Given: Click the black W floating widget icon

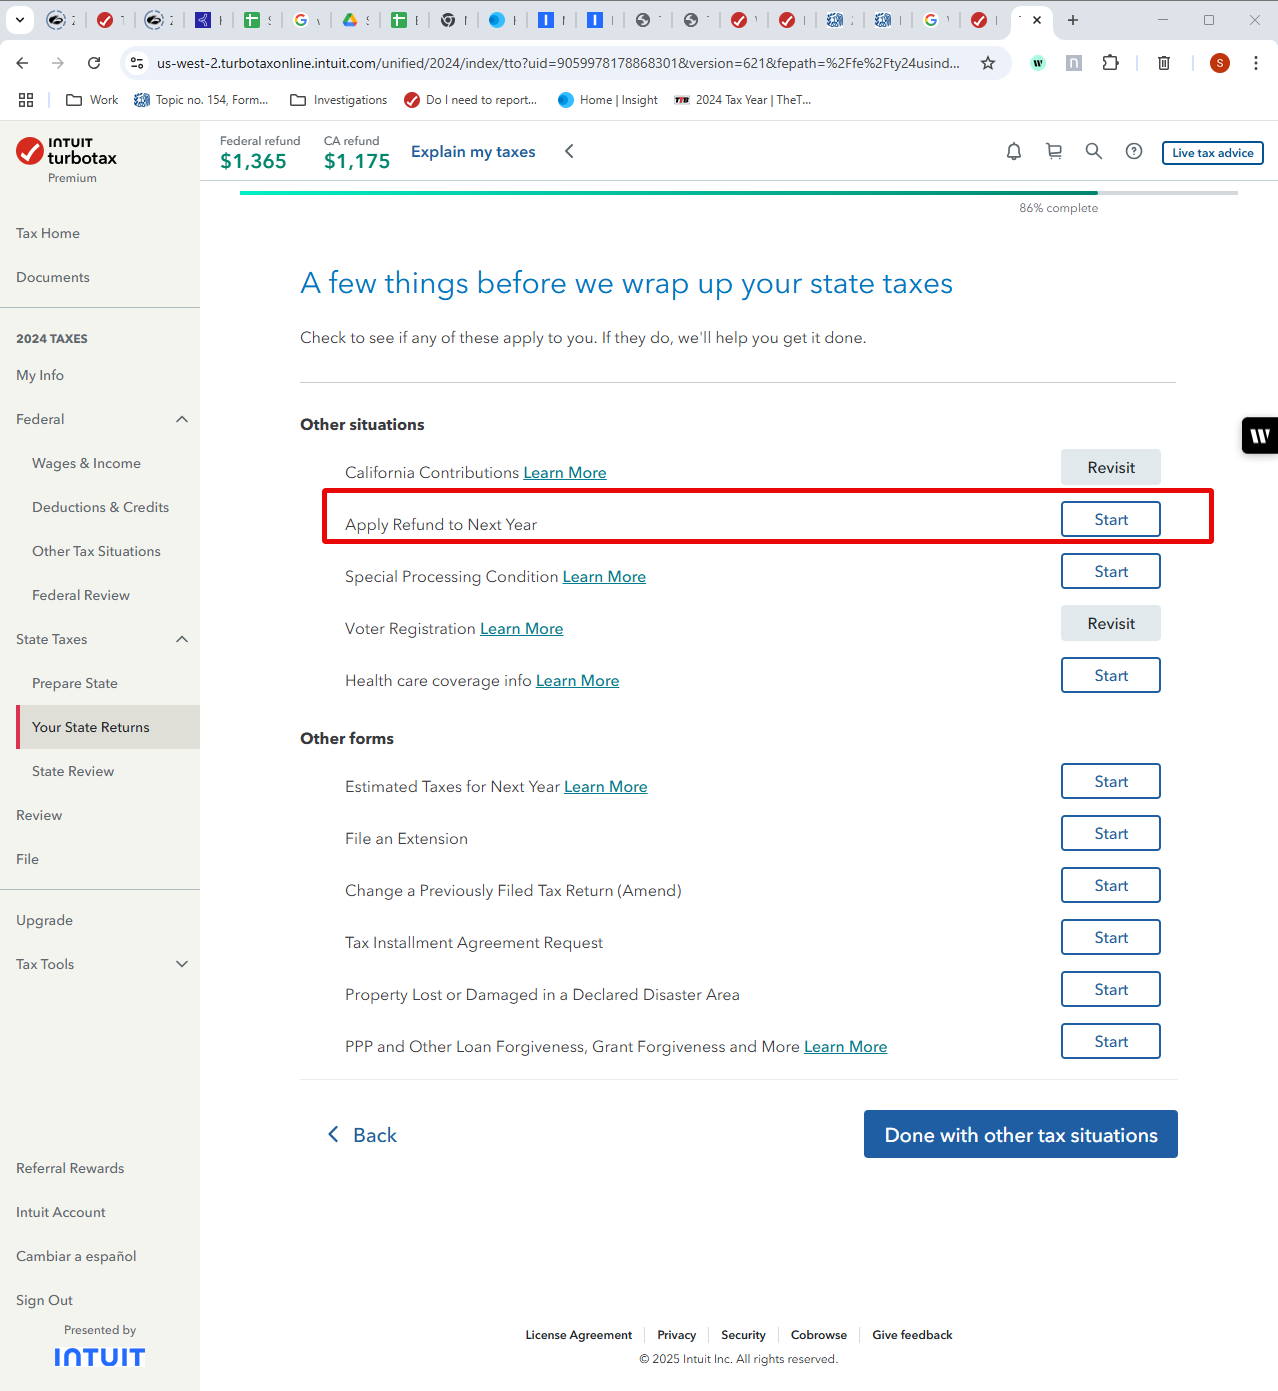Looking at the screenshot, I should [1260, 435].
